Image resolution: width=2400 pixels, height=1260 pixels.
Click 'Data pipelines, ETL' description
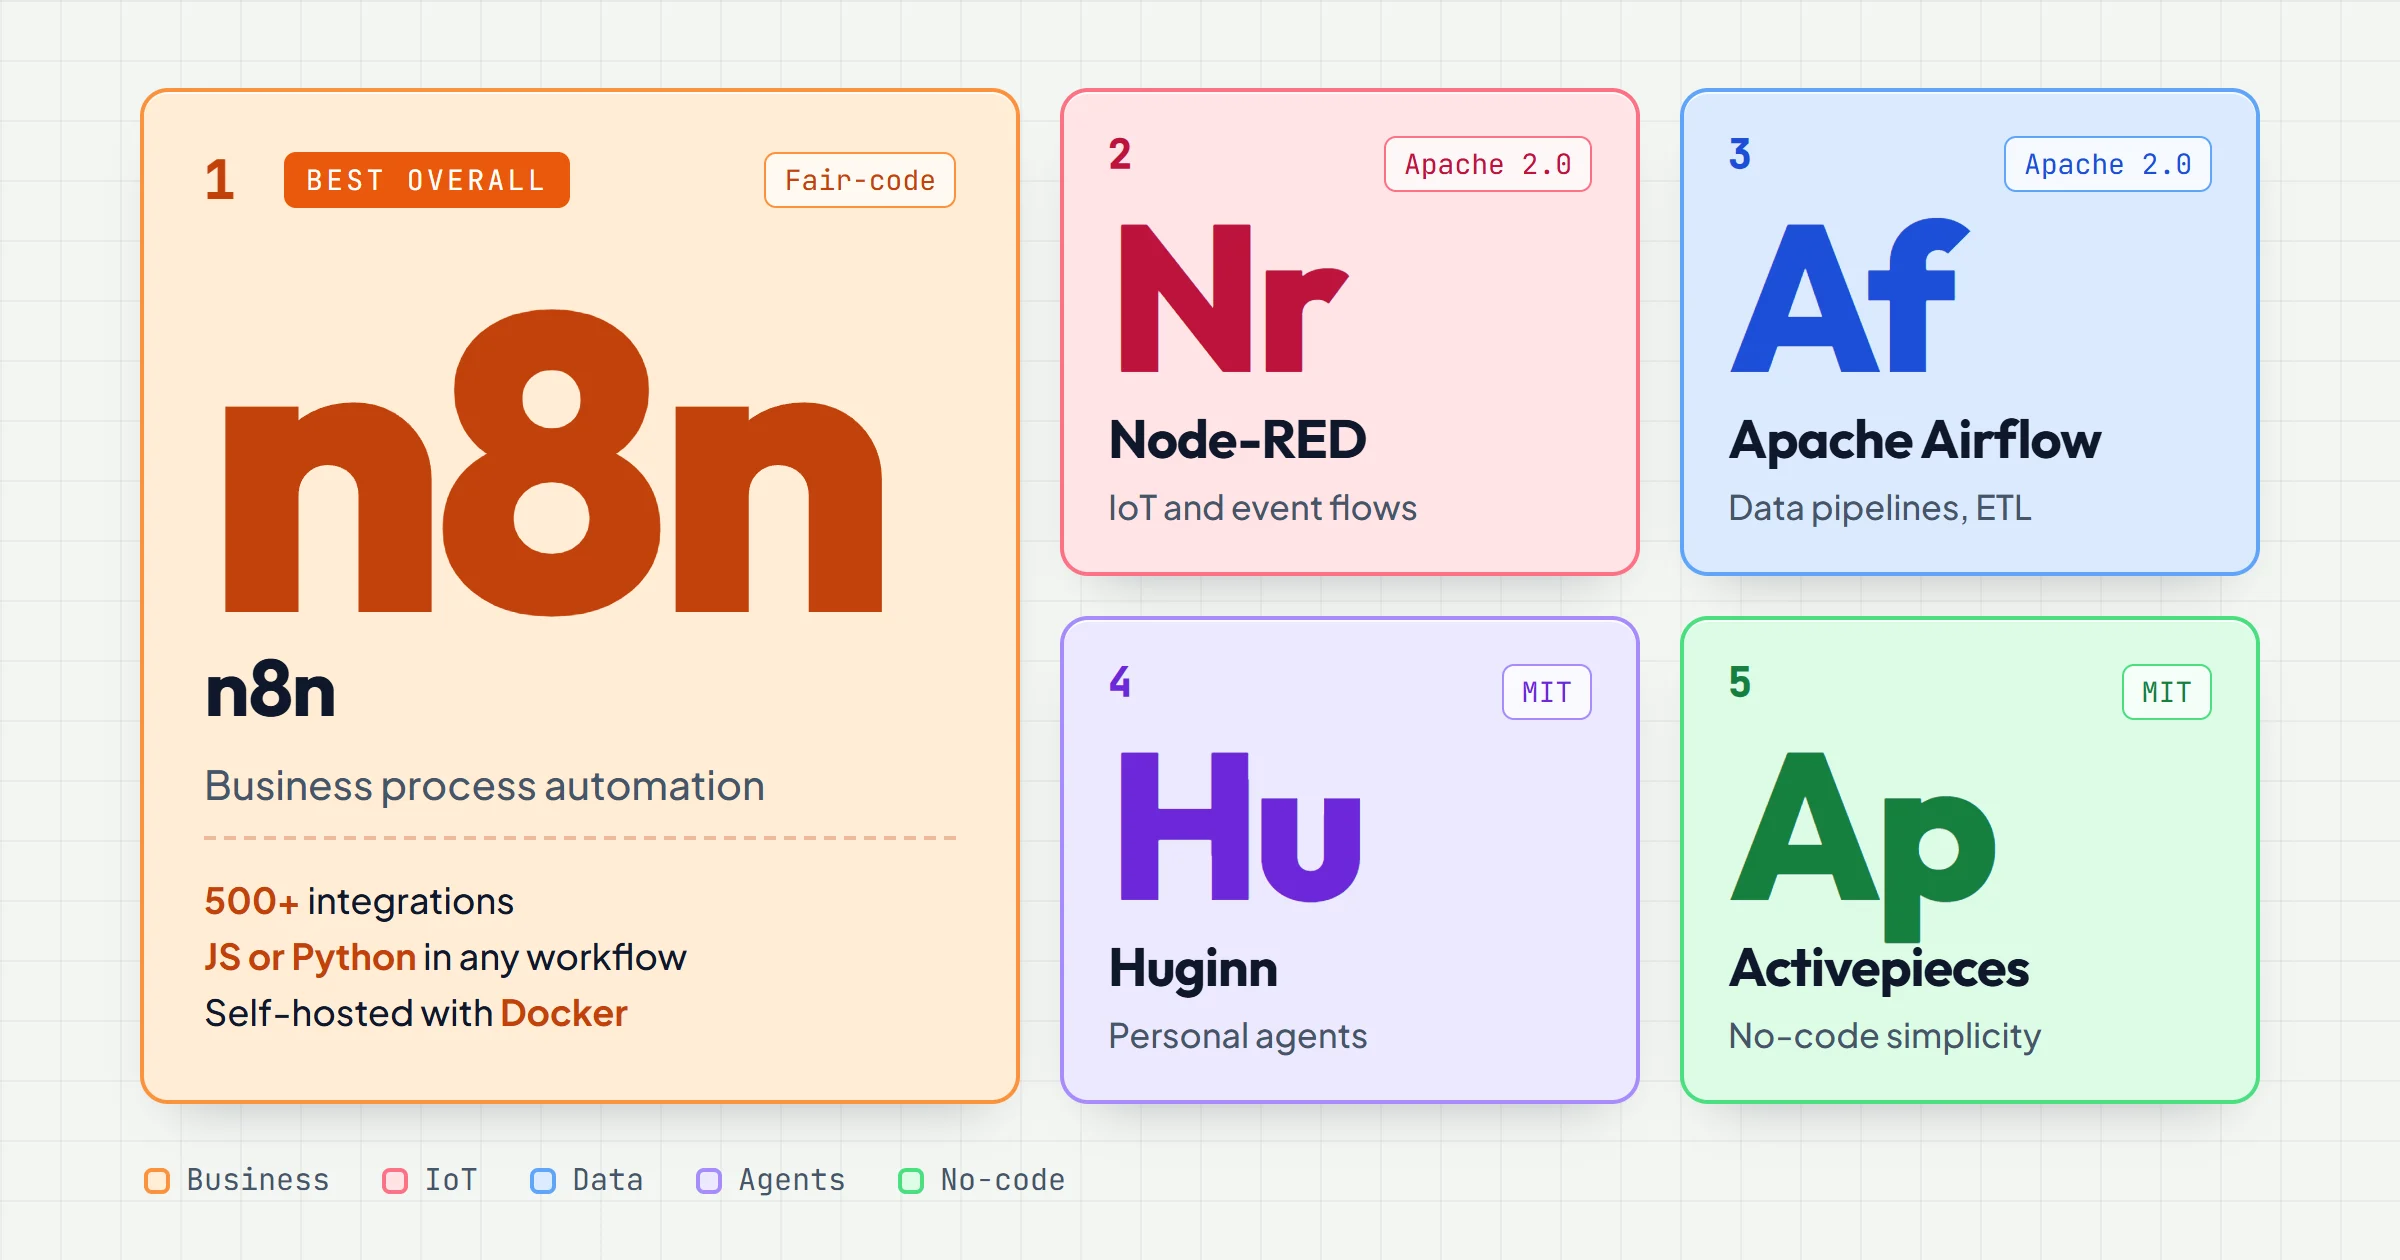[1880, 509]
